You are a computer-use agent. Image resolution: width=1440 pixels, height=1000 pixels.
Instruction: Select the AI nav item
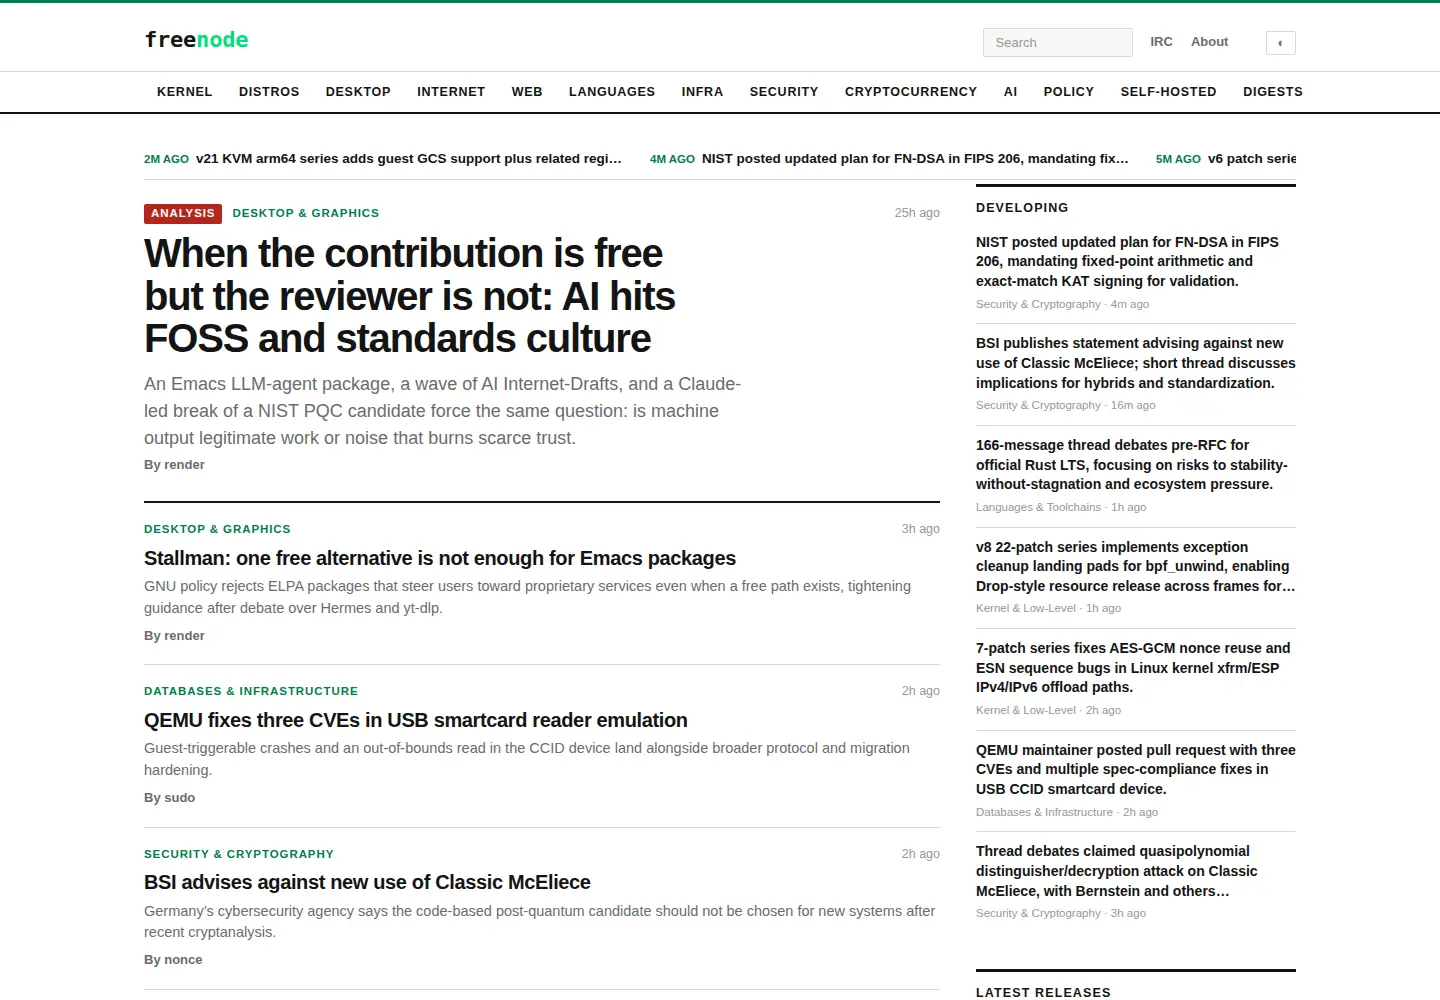click(1010, 92)
